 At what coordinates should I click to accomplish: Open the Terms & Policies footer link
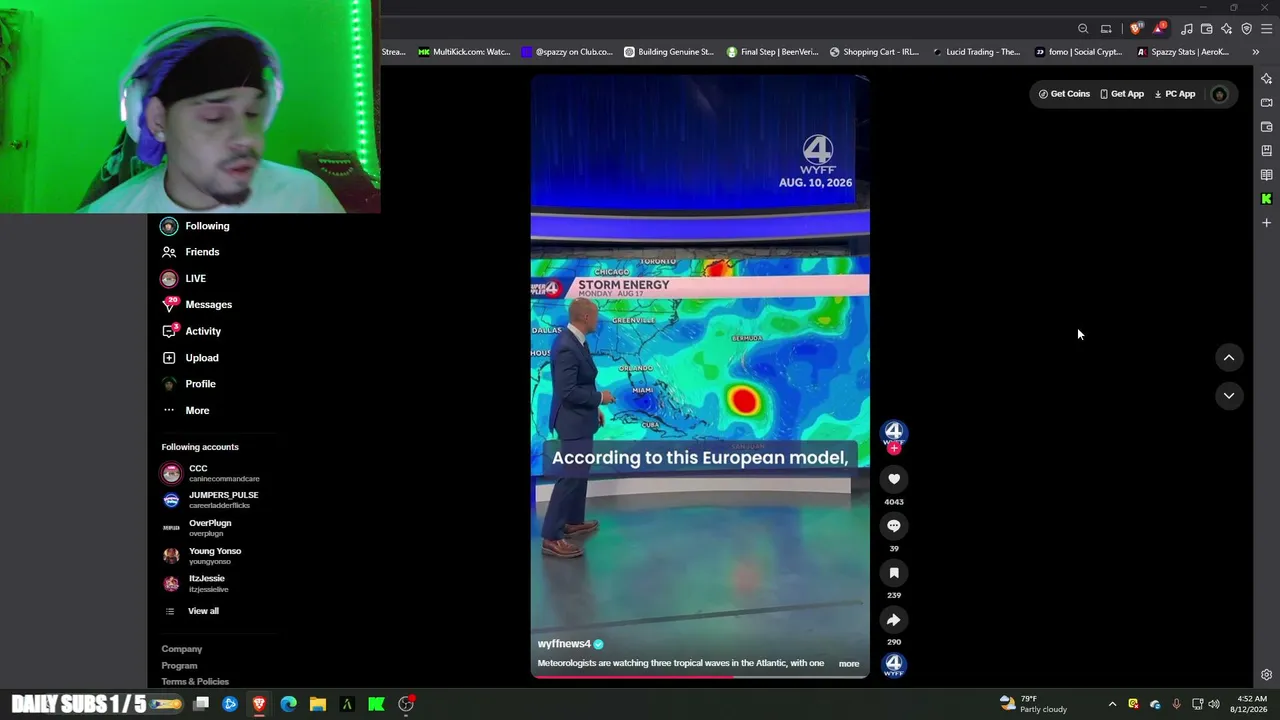coord(195,682)
